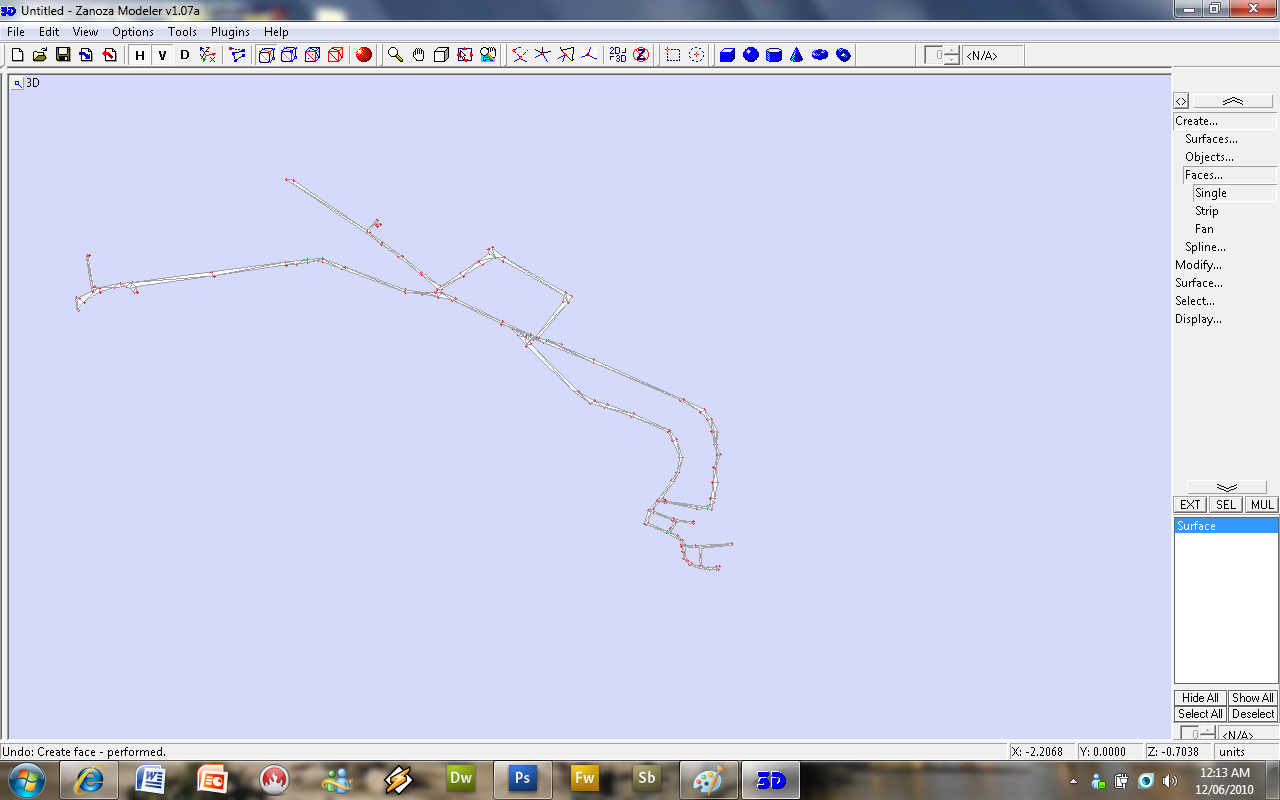1280x800 pixels.
Task: Toggle the MUL selection mode button
Action: pyautogui.click(x=1262, y=505)
